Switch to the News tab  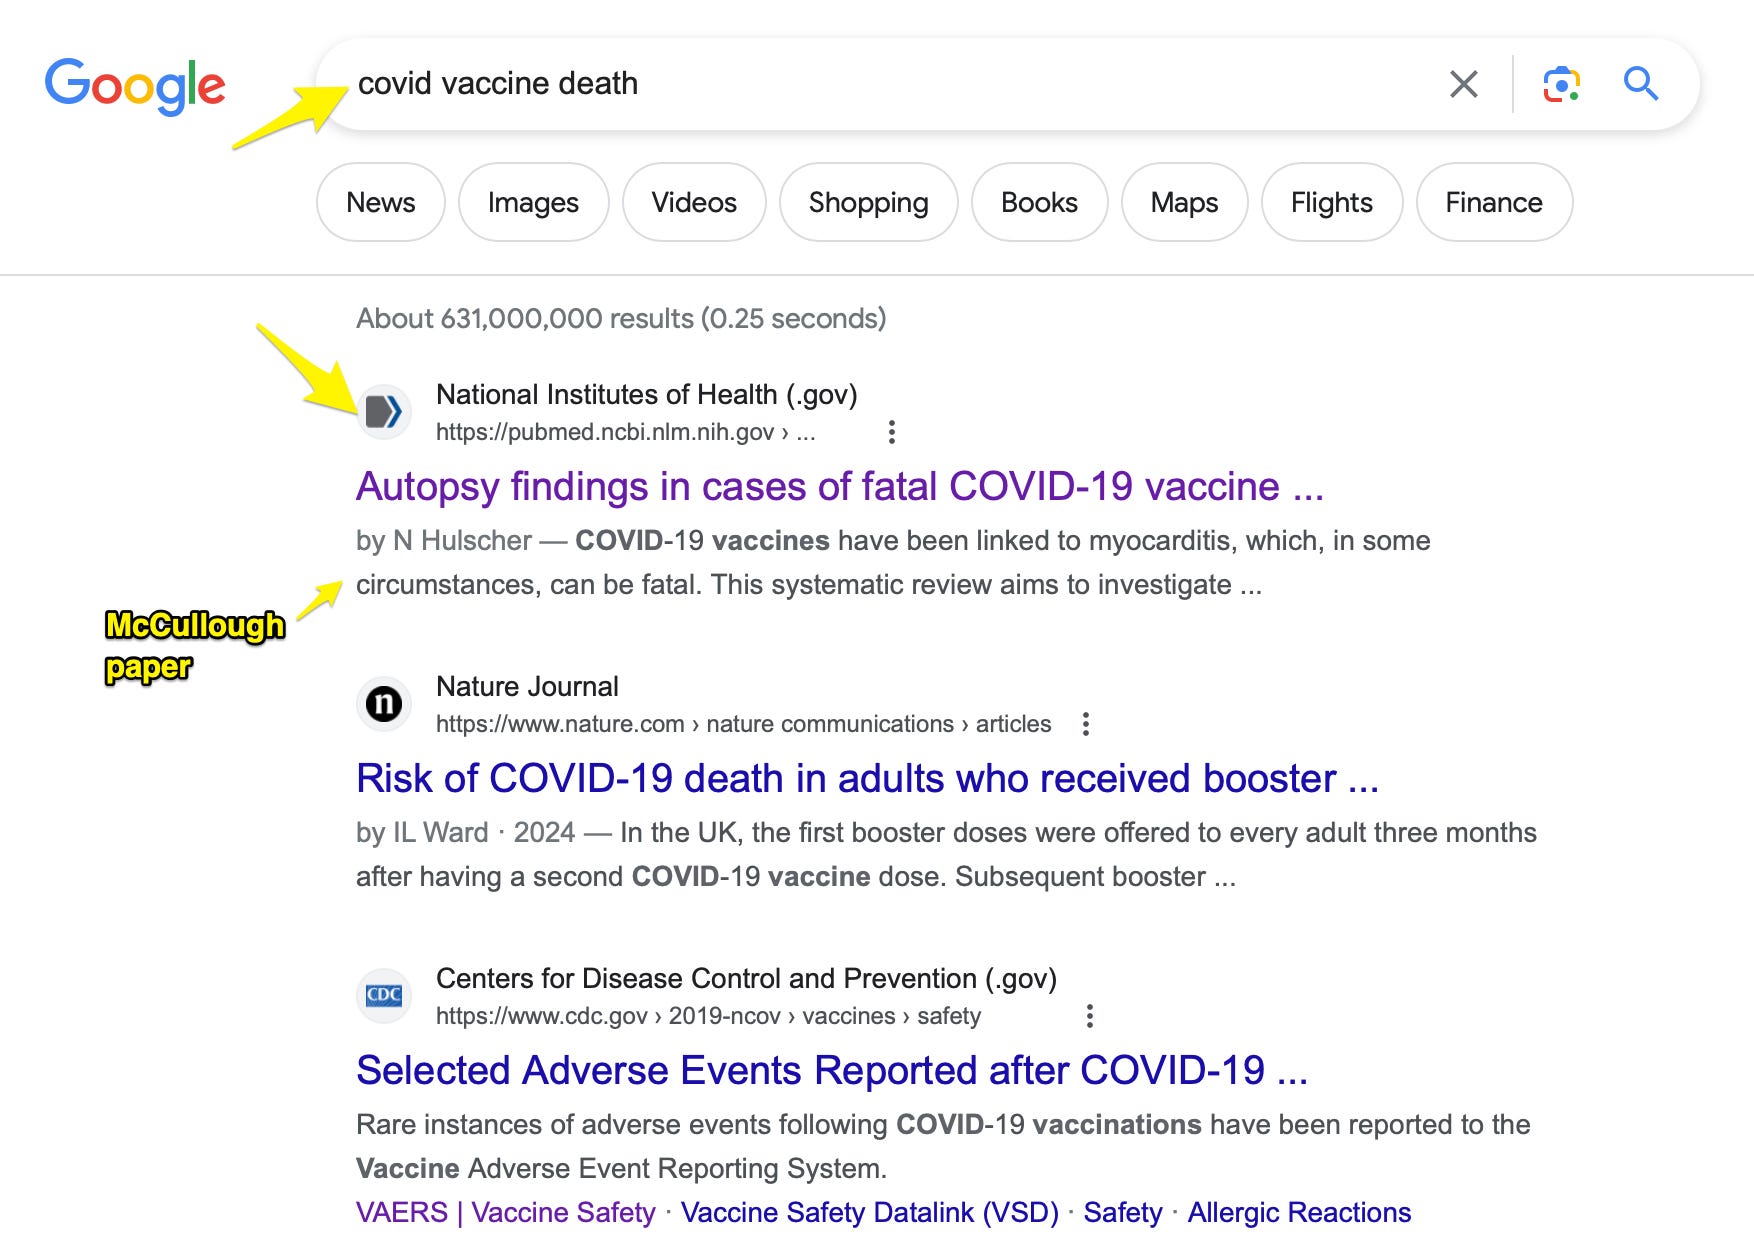pos(380,202)
